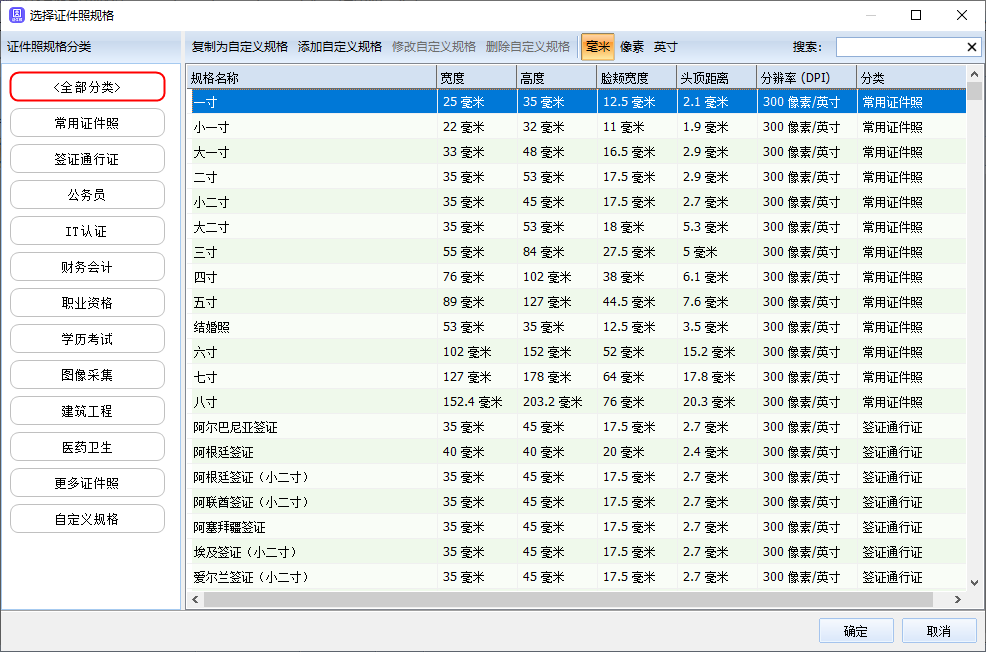This screenshot has width=986, height=652.
Task: Click the app icon in title bar
Action: click(x=15, y=15)
